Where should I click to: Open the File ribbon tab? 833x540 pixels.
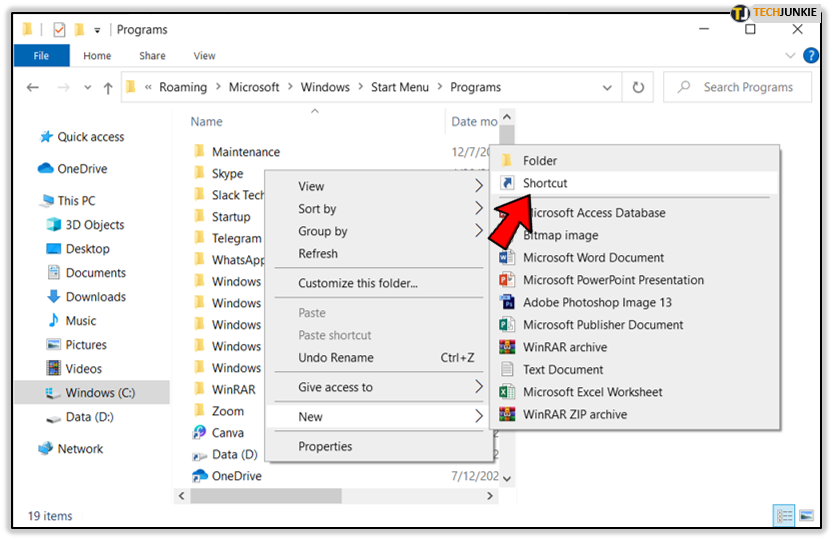click(x=41, y=56)
